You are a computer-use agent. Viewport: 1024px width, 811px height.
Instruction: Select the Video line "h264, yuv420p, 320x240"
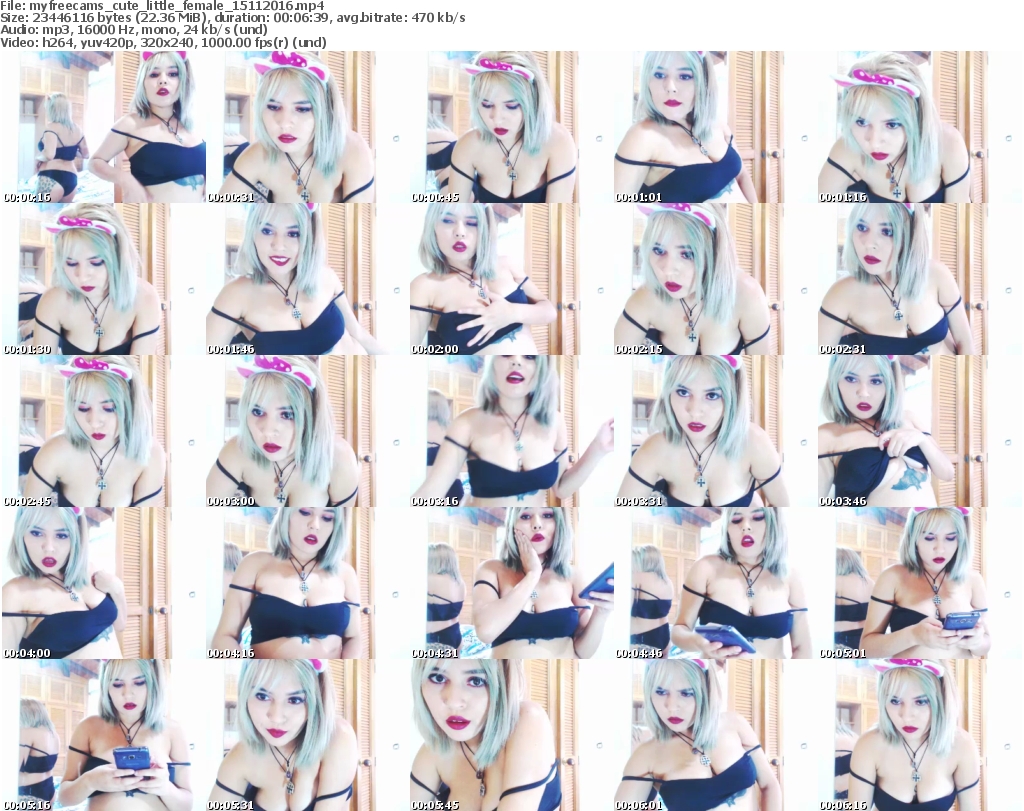(x=119, y=43)
